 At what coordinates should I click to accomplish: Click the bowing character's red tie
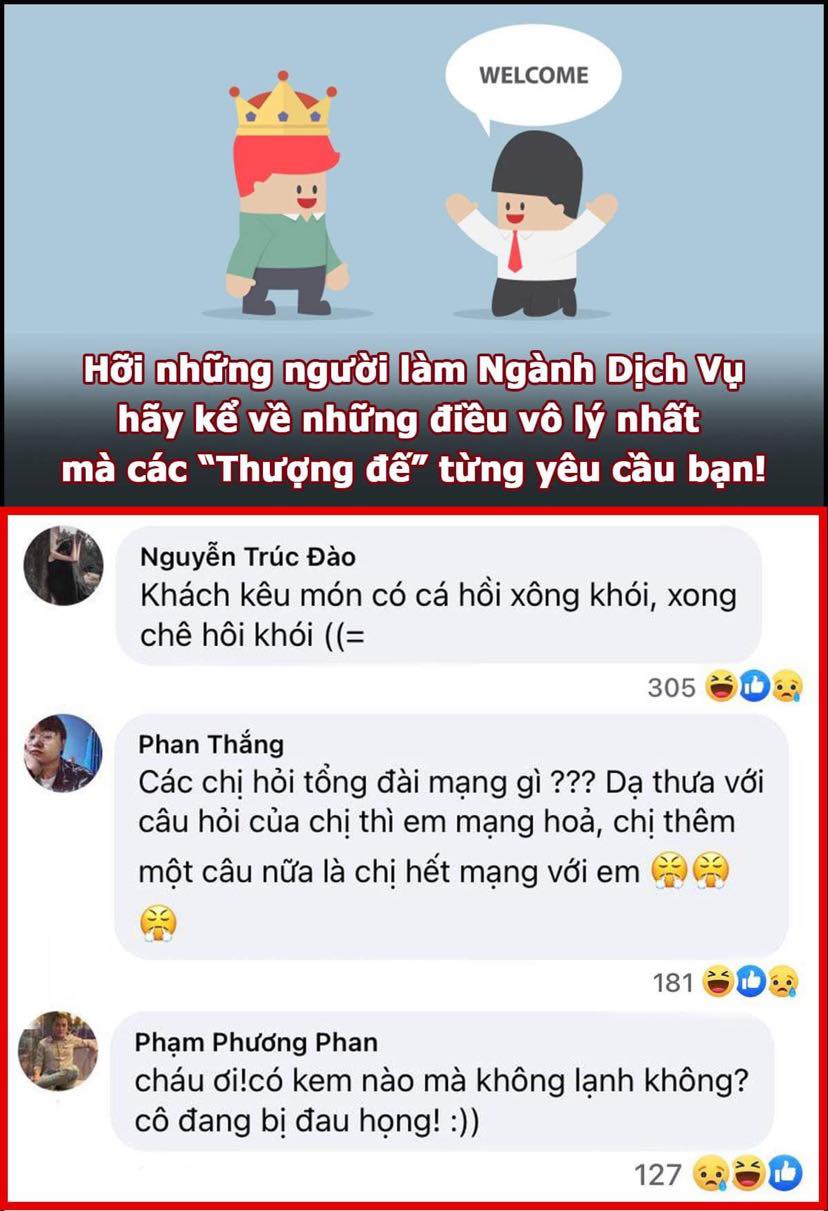(514, 250)
